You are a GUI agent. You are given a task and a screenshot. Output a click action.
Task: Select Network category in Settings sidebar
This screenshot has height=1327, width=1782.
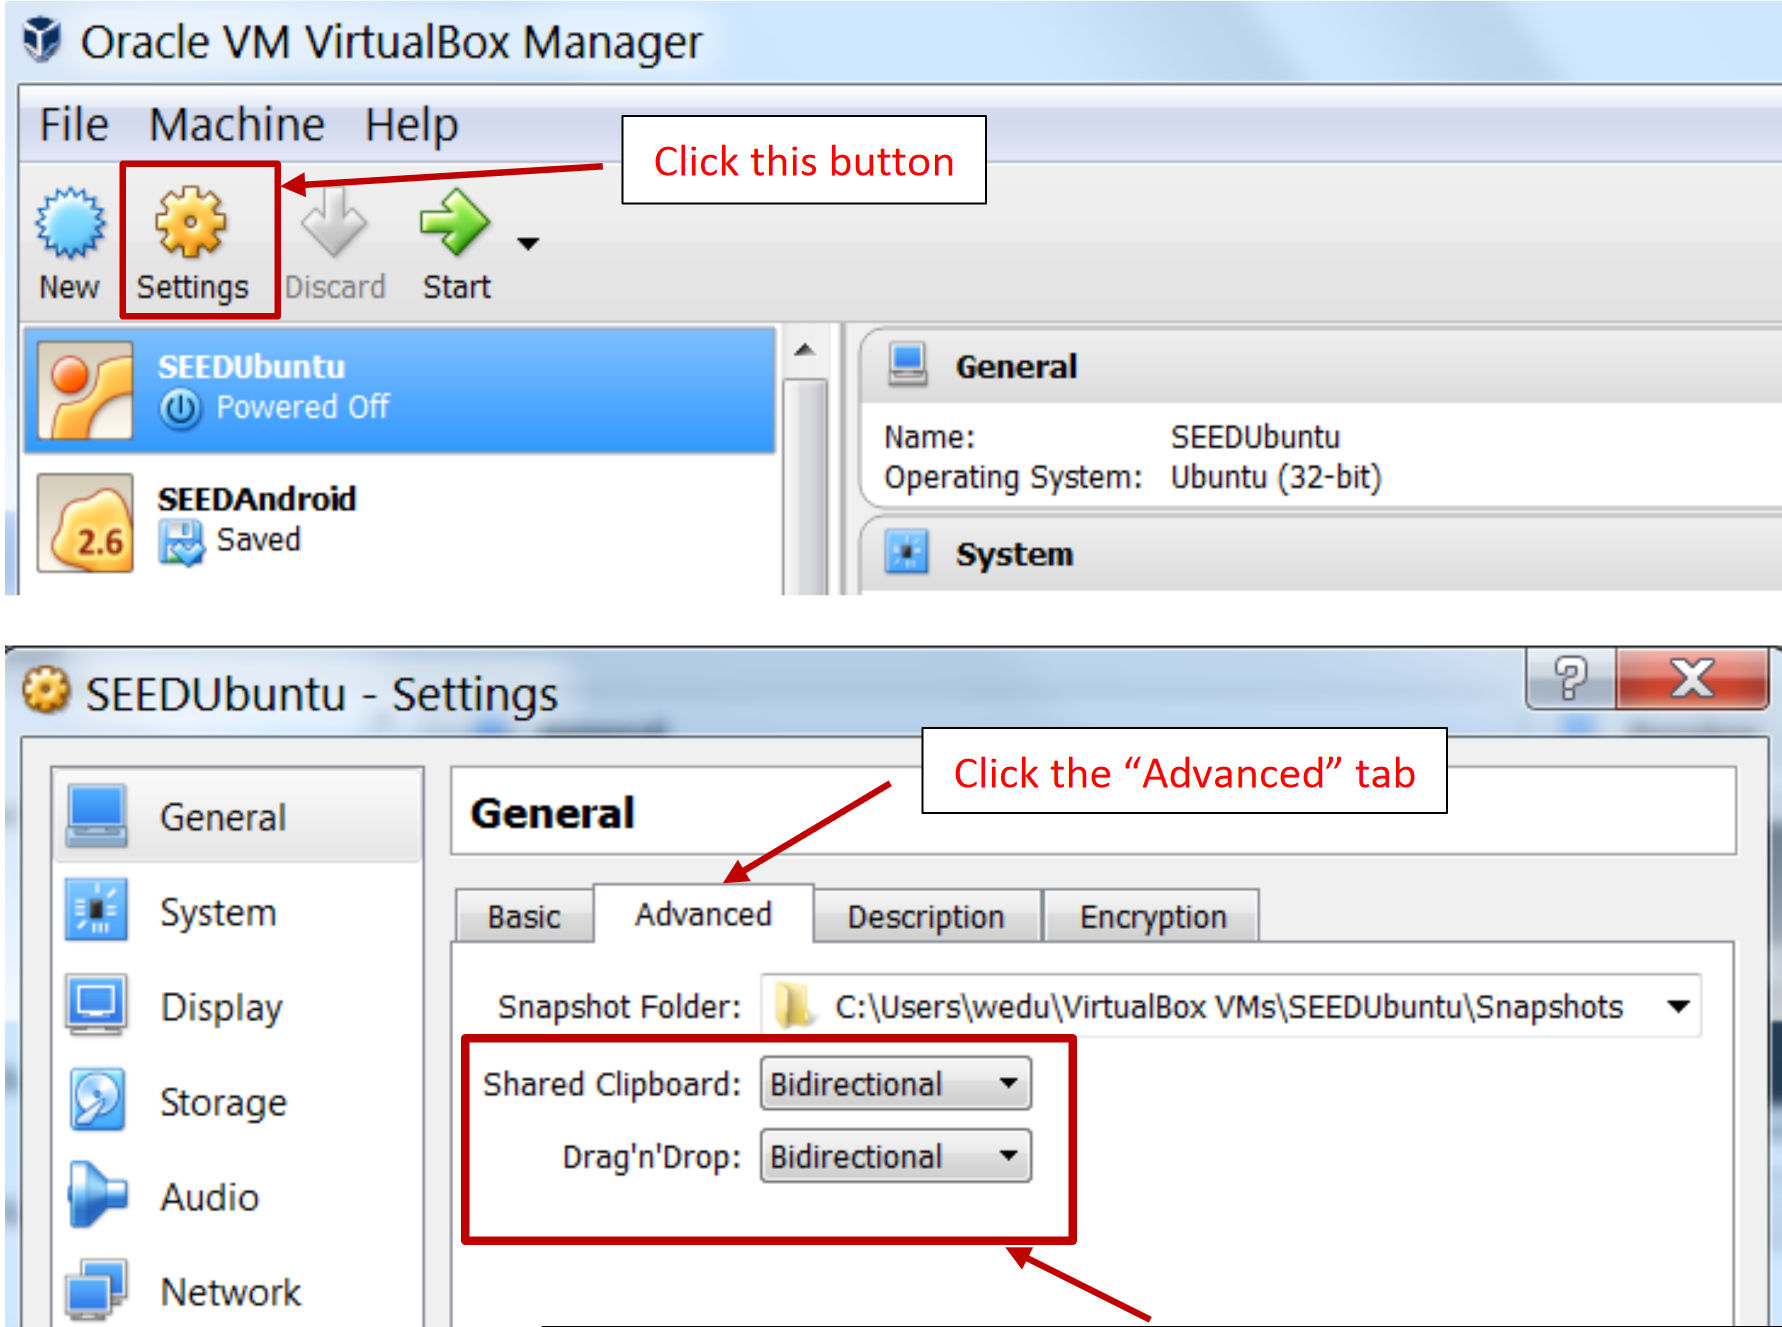239,1291
